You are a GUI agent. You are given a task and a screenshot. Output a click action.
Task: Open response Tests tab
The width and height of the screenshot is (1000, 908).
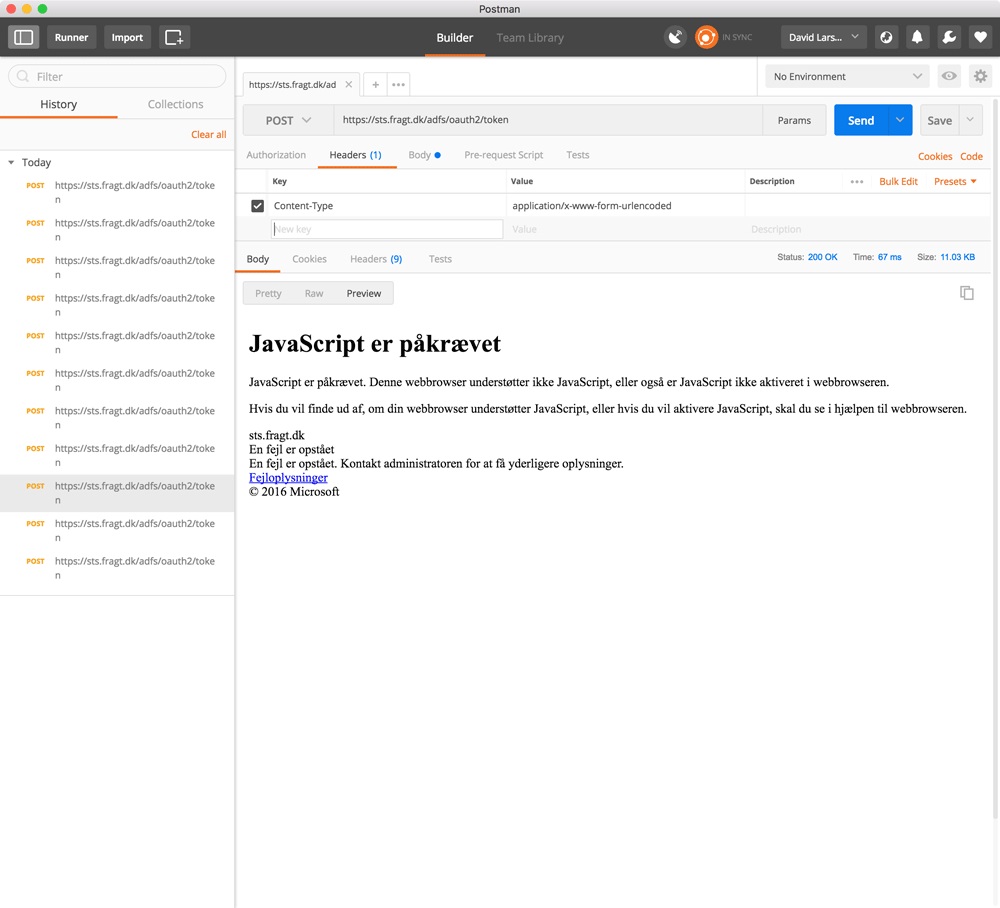(x=440, y=259)
